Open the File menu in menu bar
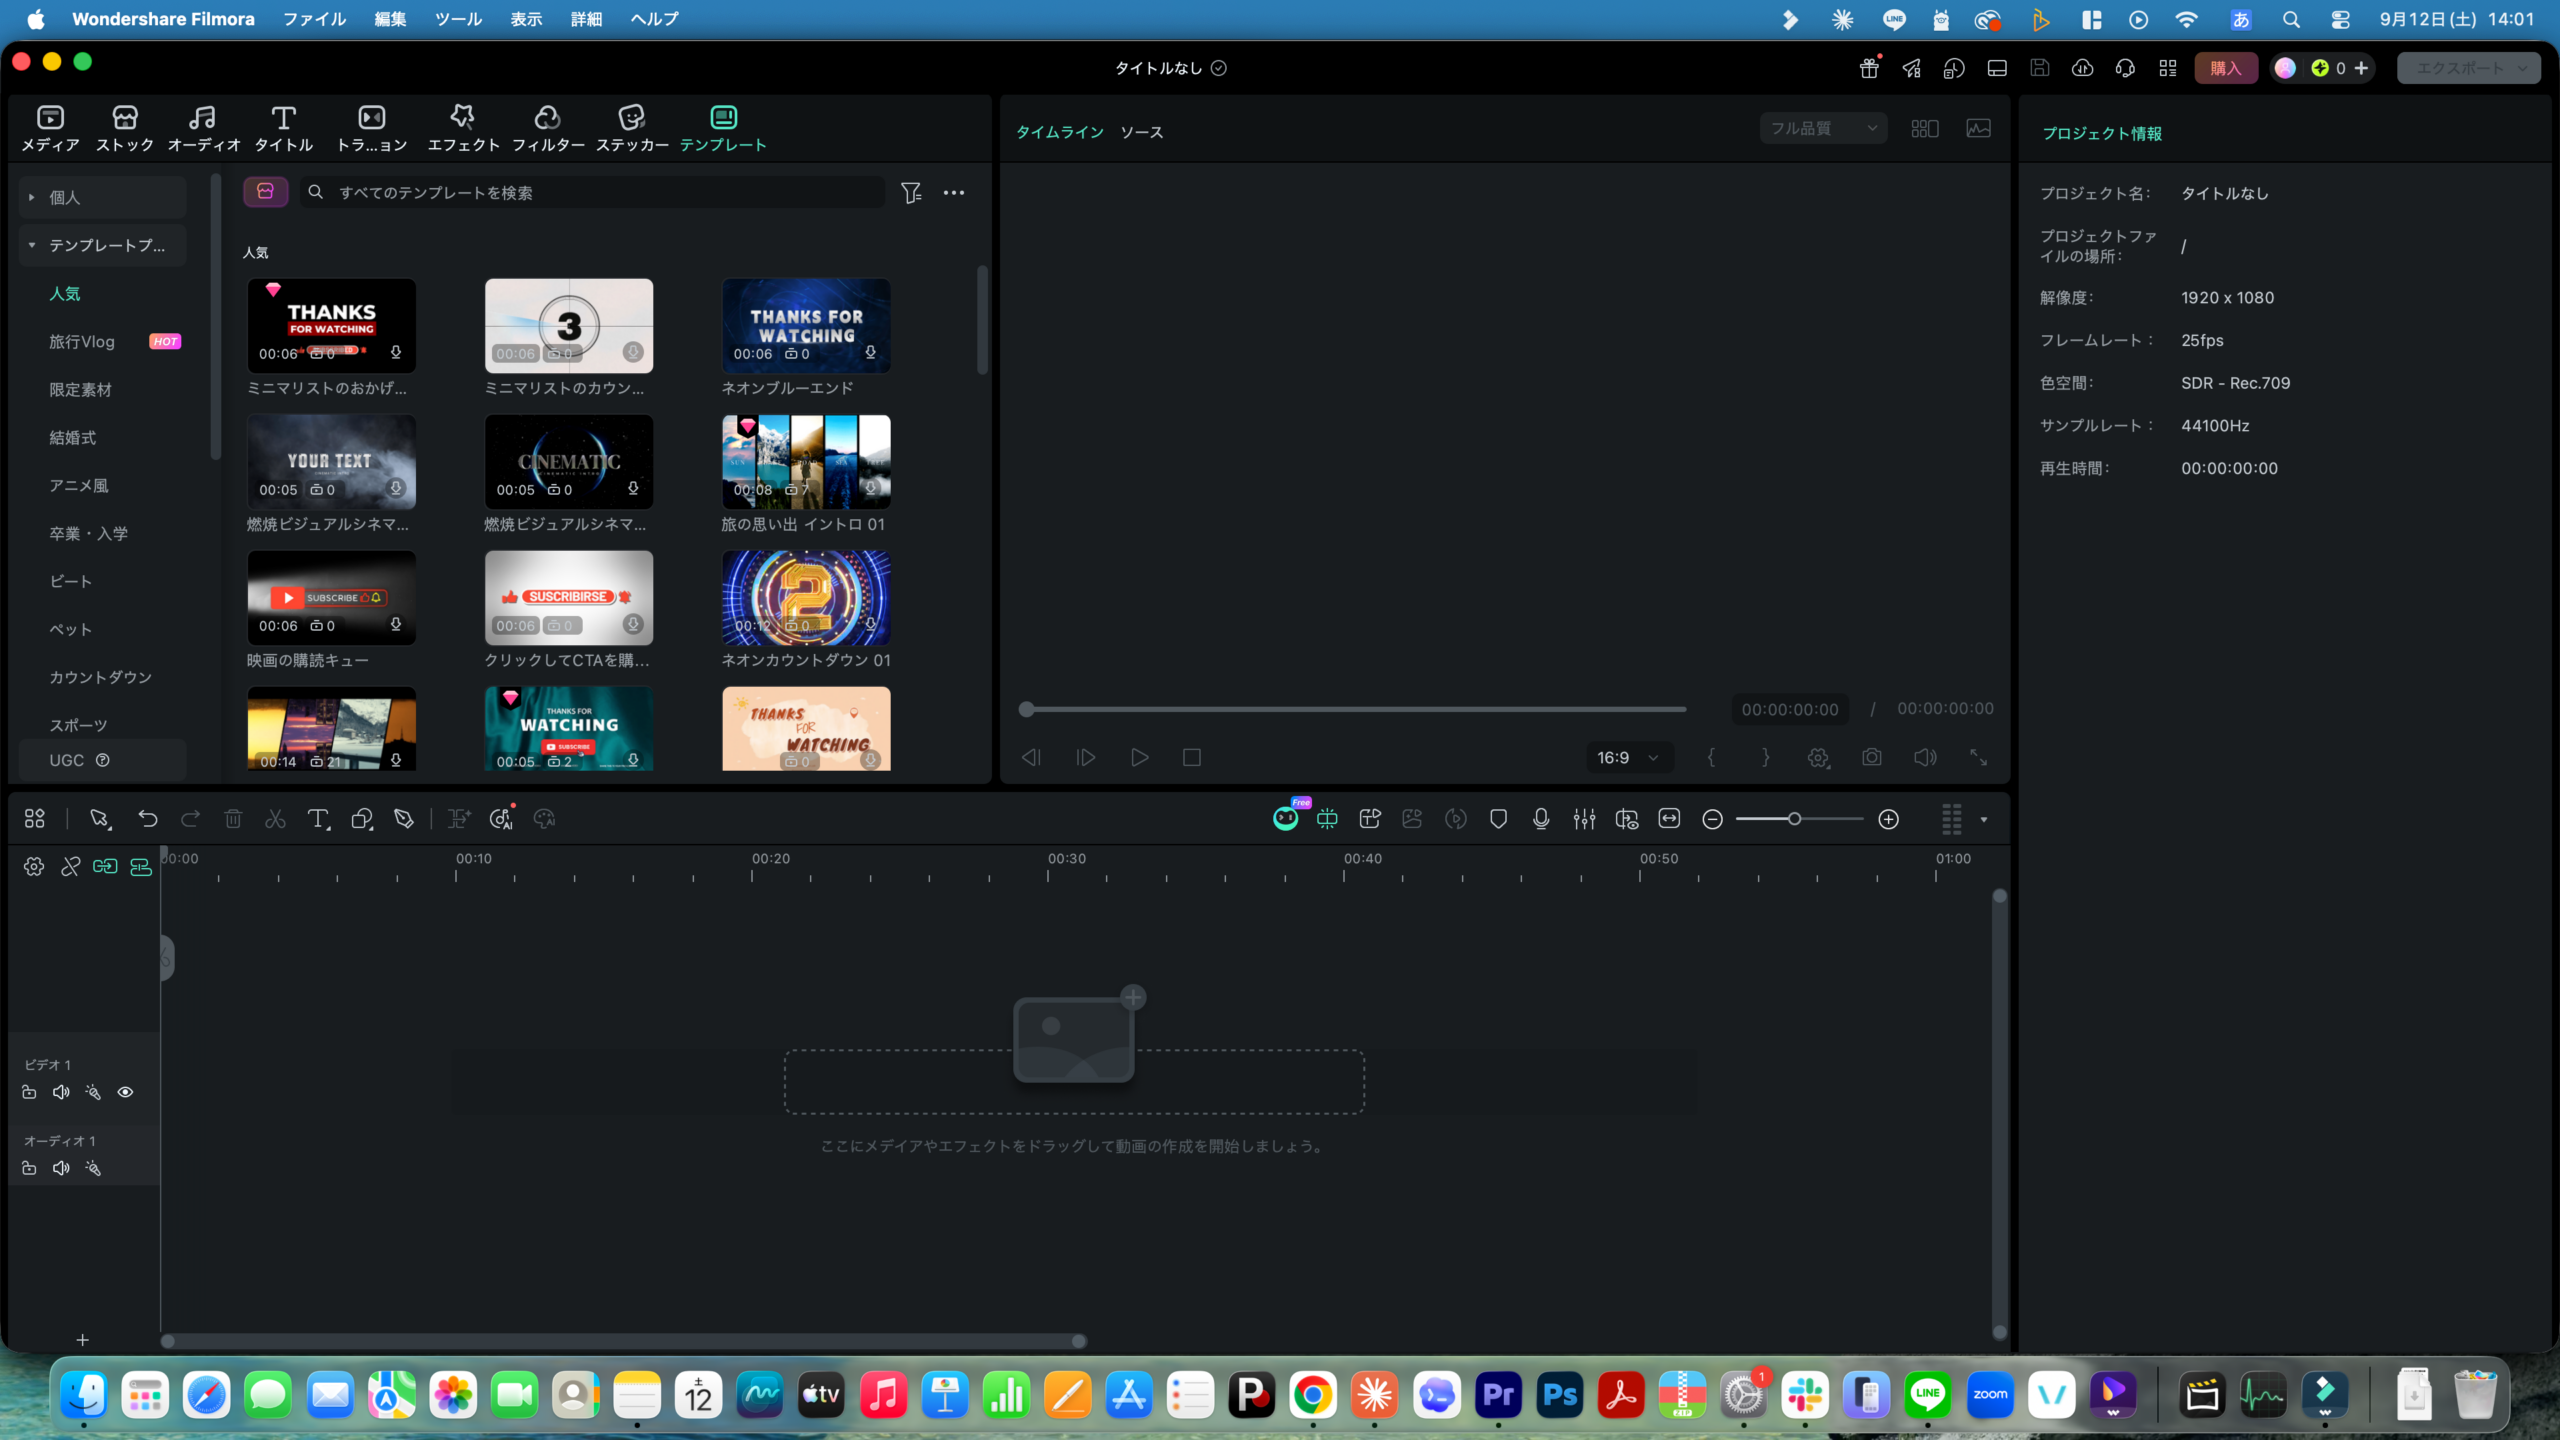Screen dimensions: 2560x1440 click(314, 19)
